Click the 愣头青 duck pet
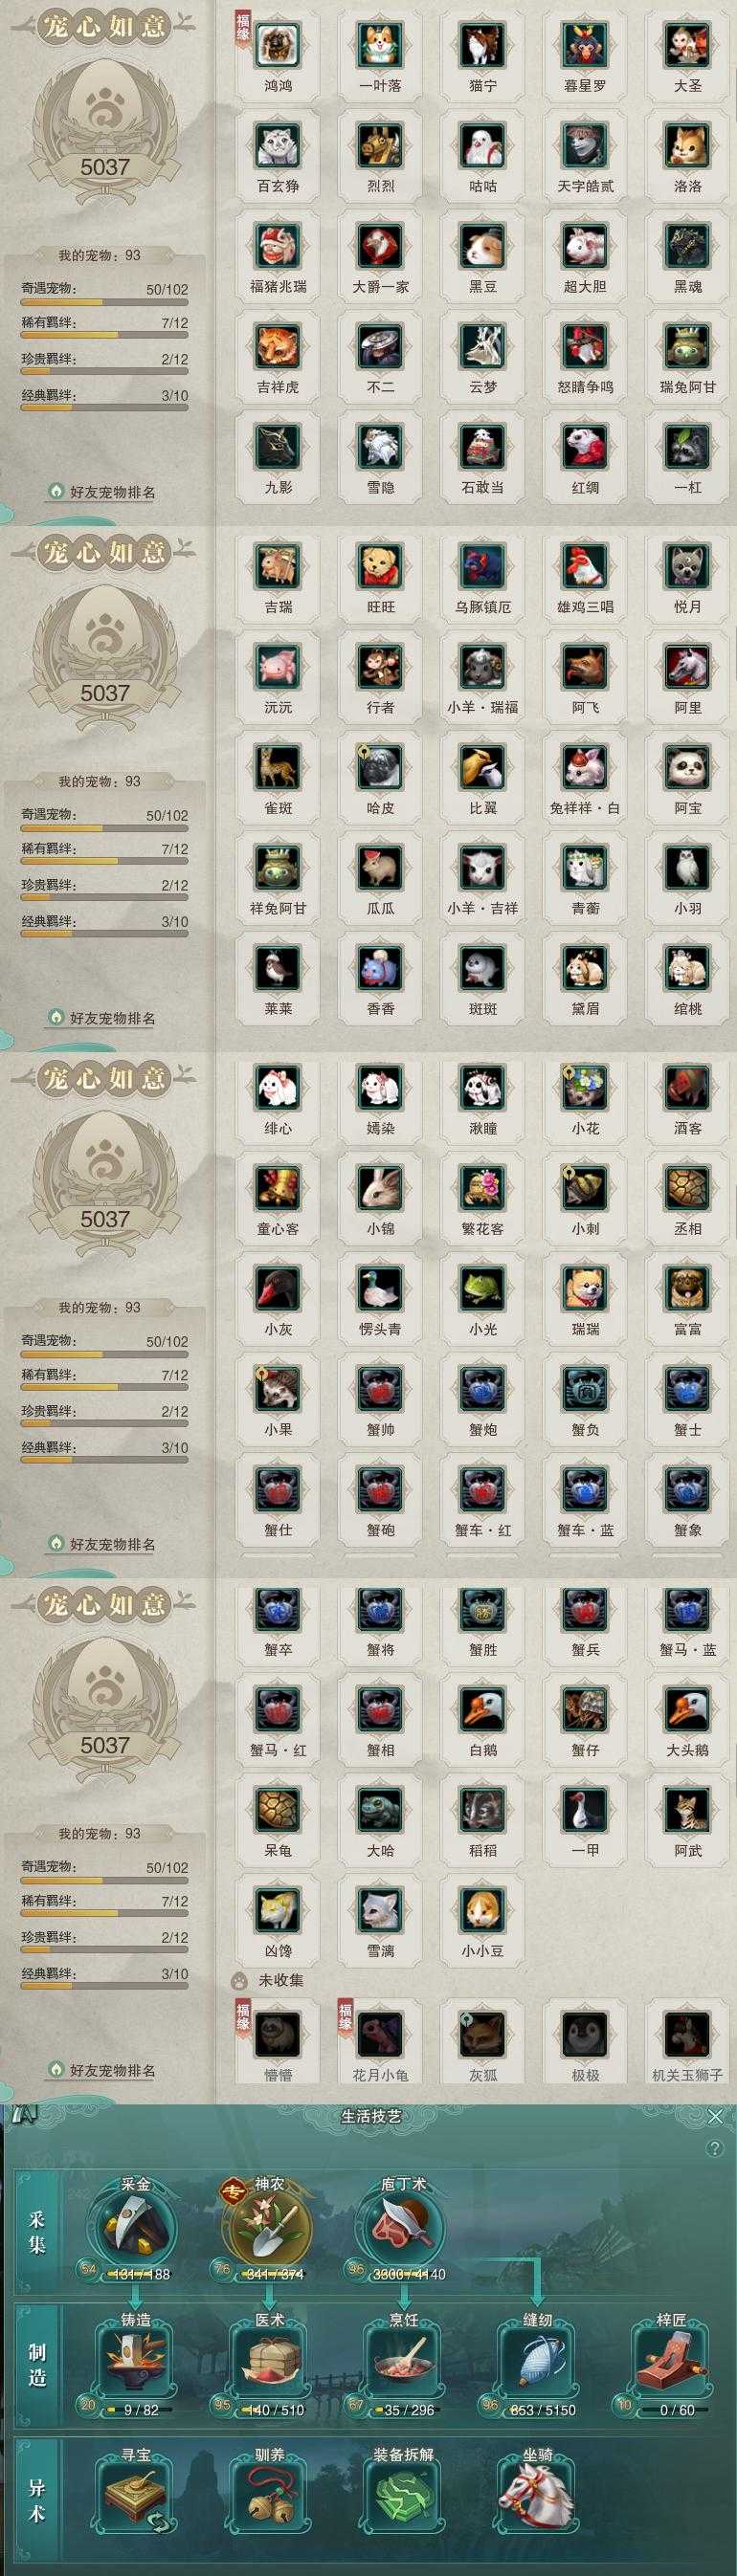The height and width of the screenshot is (2576, 737). pos(380,1289)
